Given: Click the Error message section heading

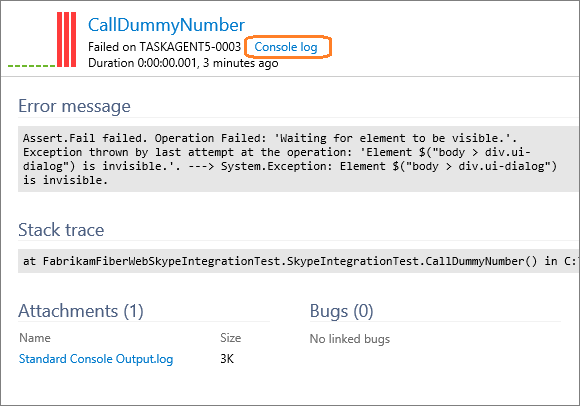Looking at the screenshot, I should (74, 106).
